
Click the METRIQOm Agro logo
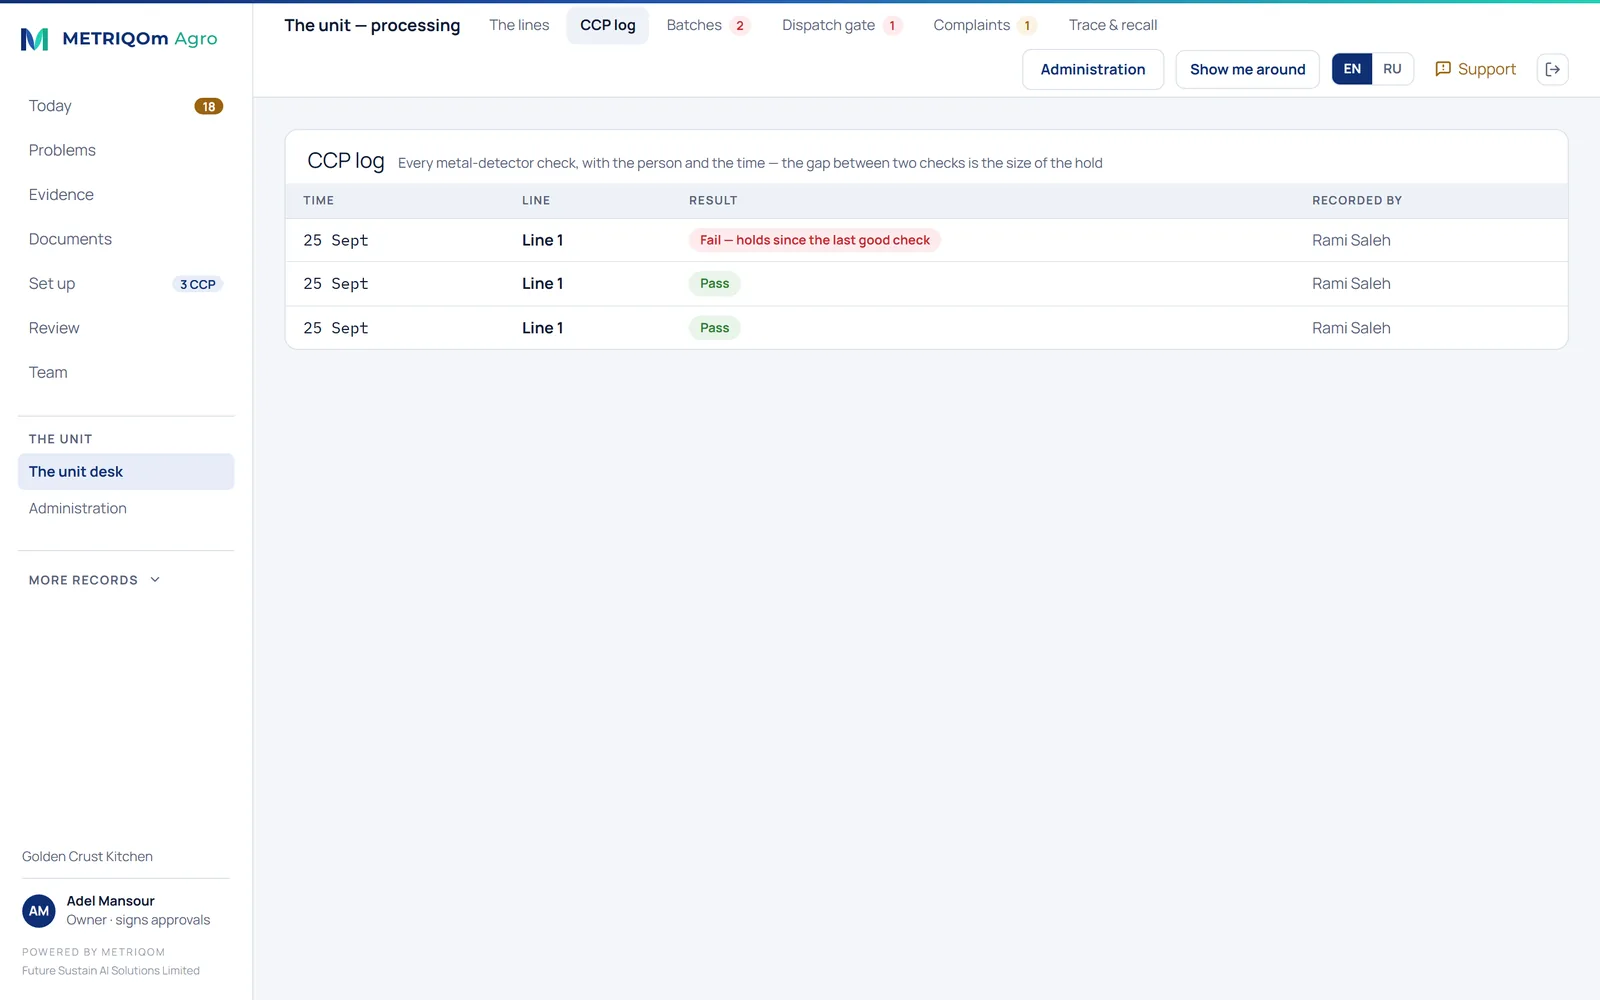(119, 39)
